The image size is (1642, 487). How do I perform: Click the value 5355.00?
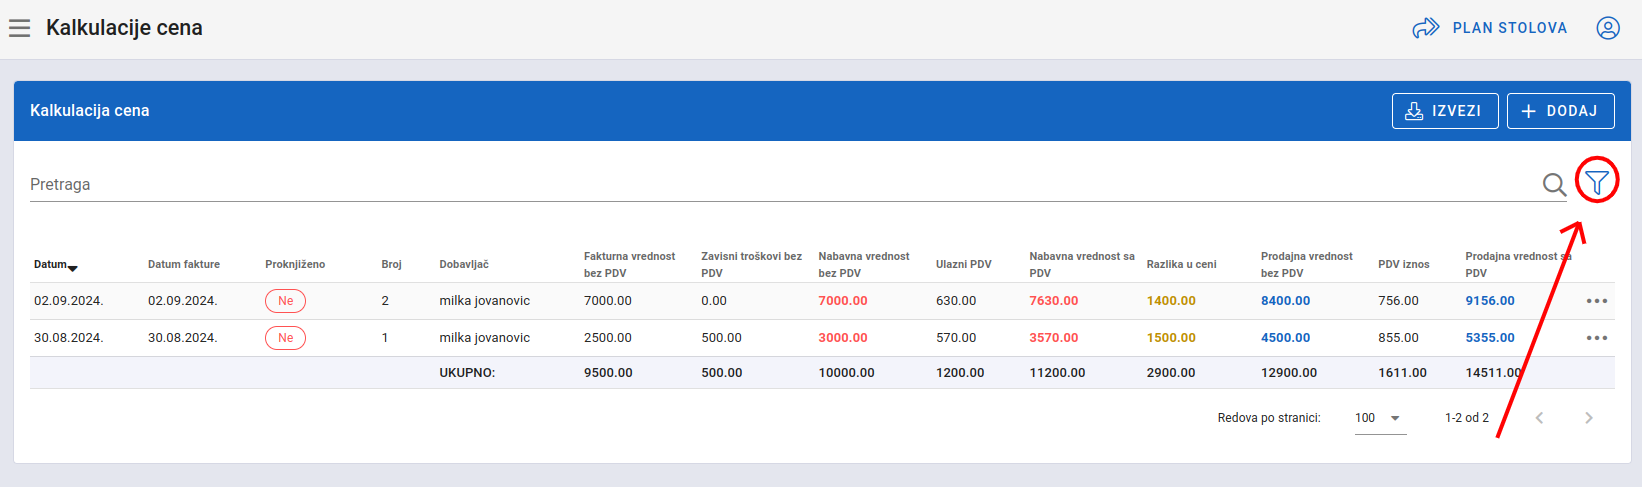pyautogui.click(x=1490, y=338)
